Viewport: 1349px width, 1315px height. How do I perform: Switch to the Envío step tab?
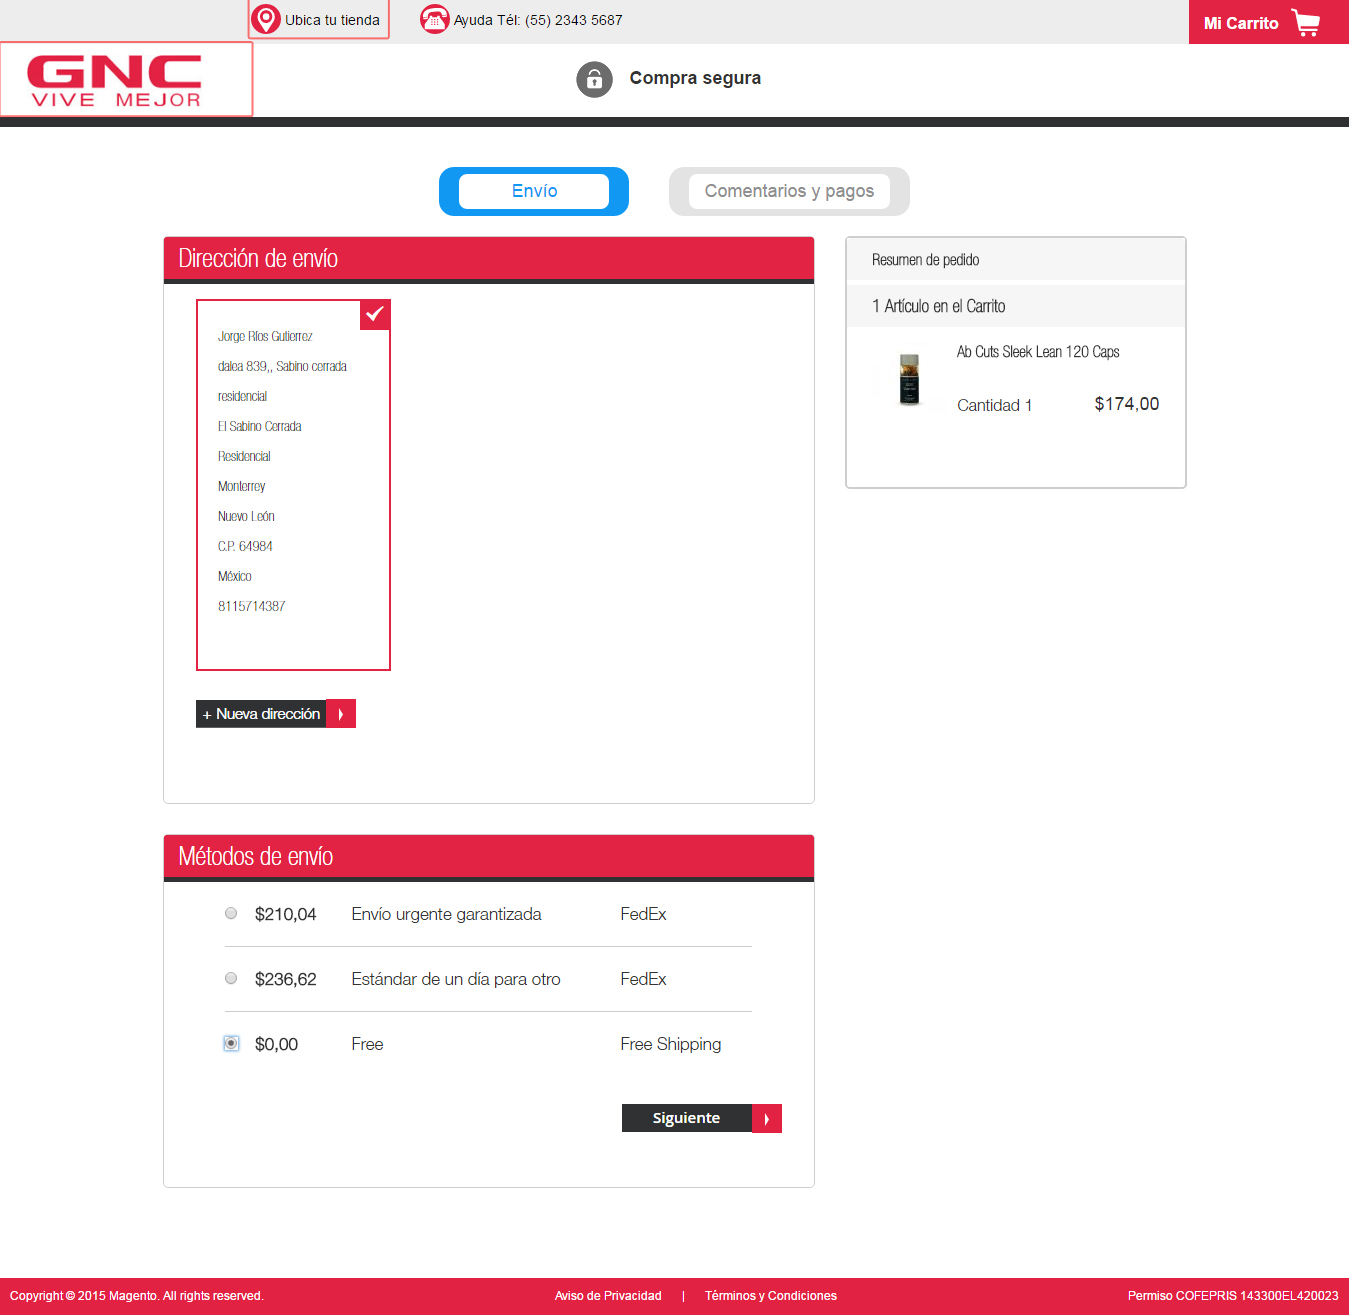pyautogui.click(x=534, y=191)
